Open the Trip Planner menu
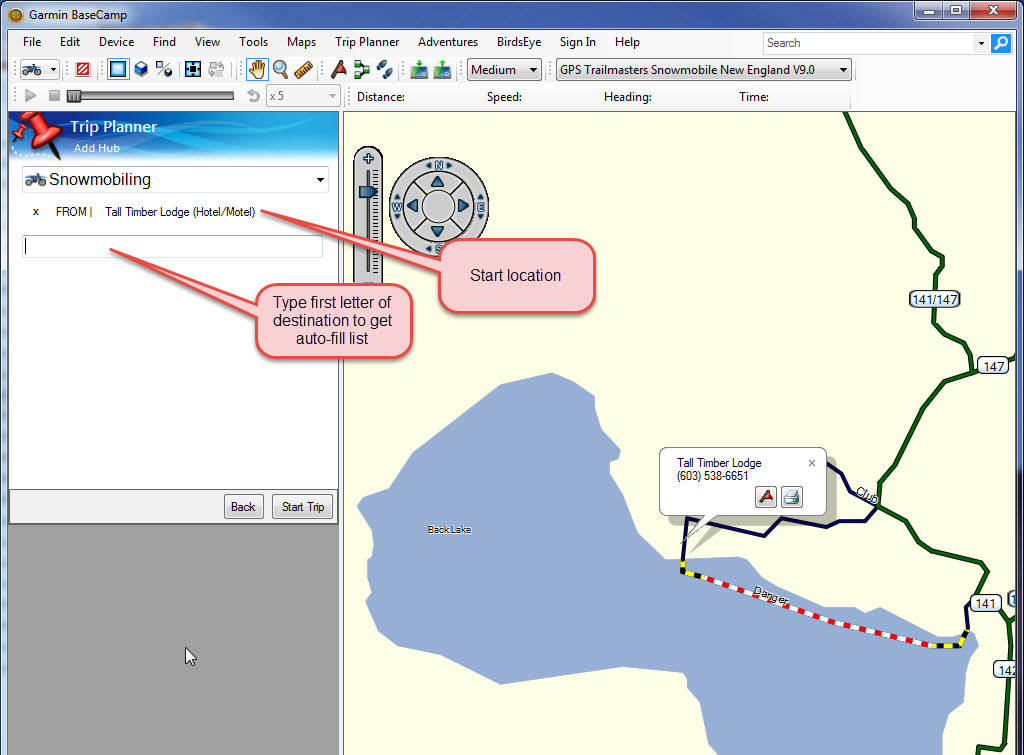 (367, 42)
